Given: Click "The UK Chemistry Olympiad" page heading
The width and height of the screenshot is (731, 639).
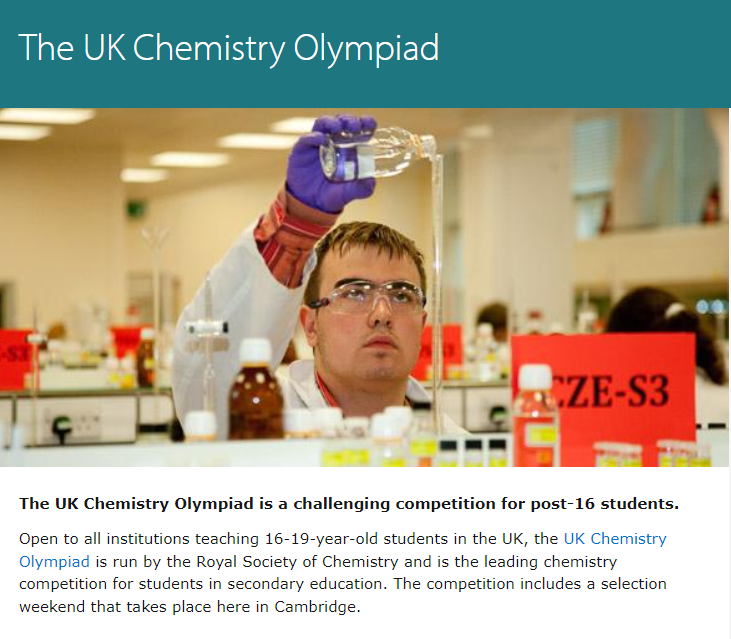Looking at the screenshot, I should (x=229, y=48).
